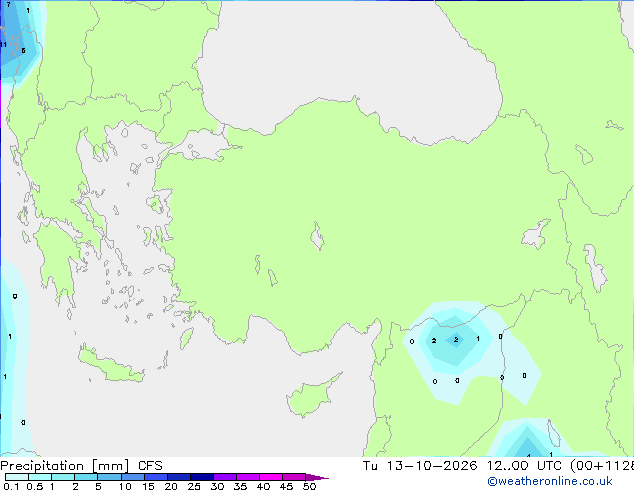Screen dimensions: 634x490
Task: Pick the 35–40 mm legend color swatch
Action: coord(248,477)
